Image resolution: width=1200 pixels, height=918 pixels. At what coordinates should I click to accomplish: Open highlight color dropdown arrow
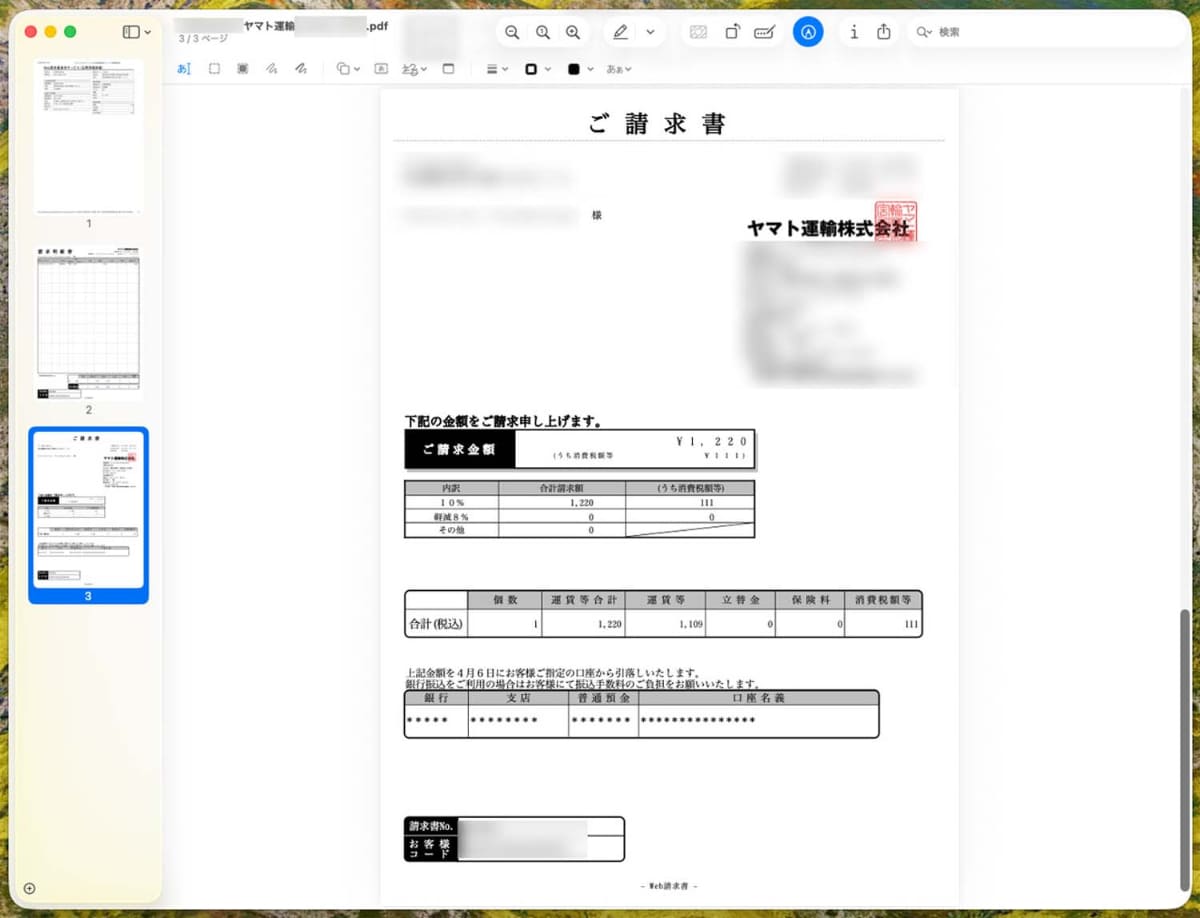pyautogui.click(x=650, y=32)
